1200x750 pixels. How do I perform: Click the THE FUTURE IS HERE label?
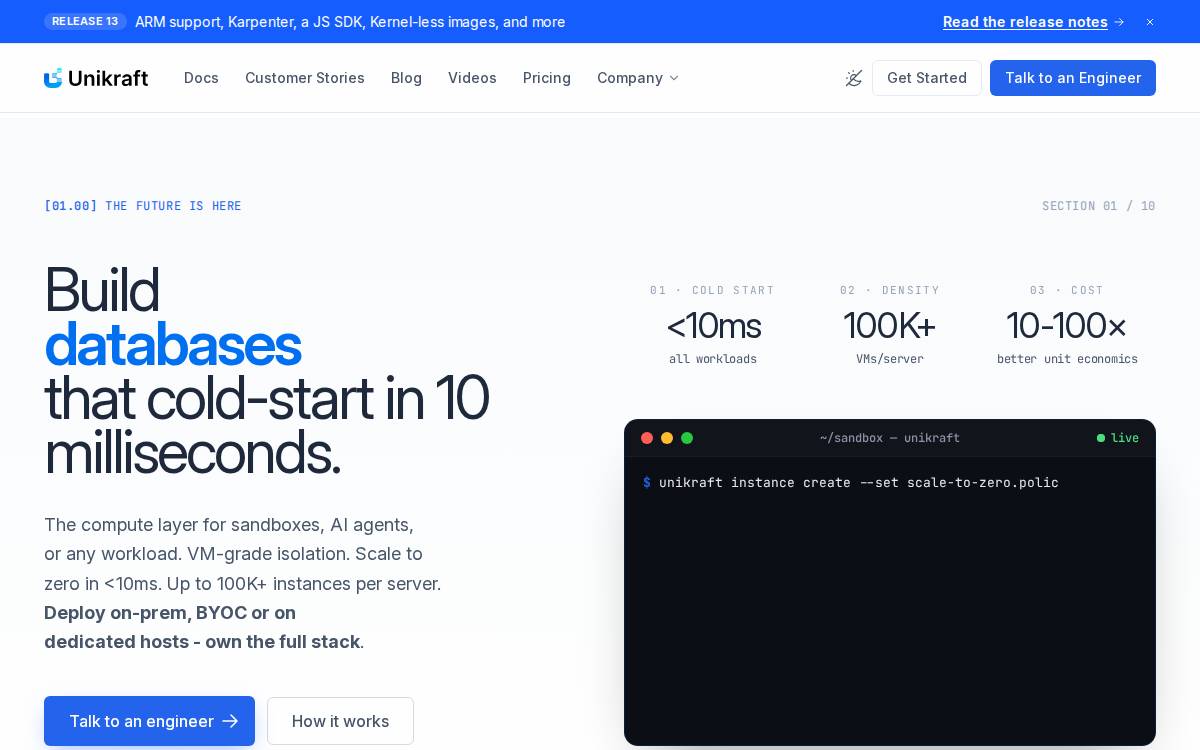click(x=173, y=206)
